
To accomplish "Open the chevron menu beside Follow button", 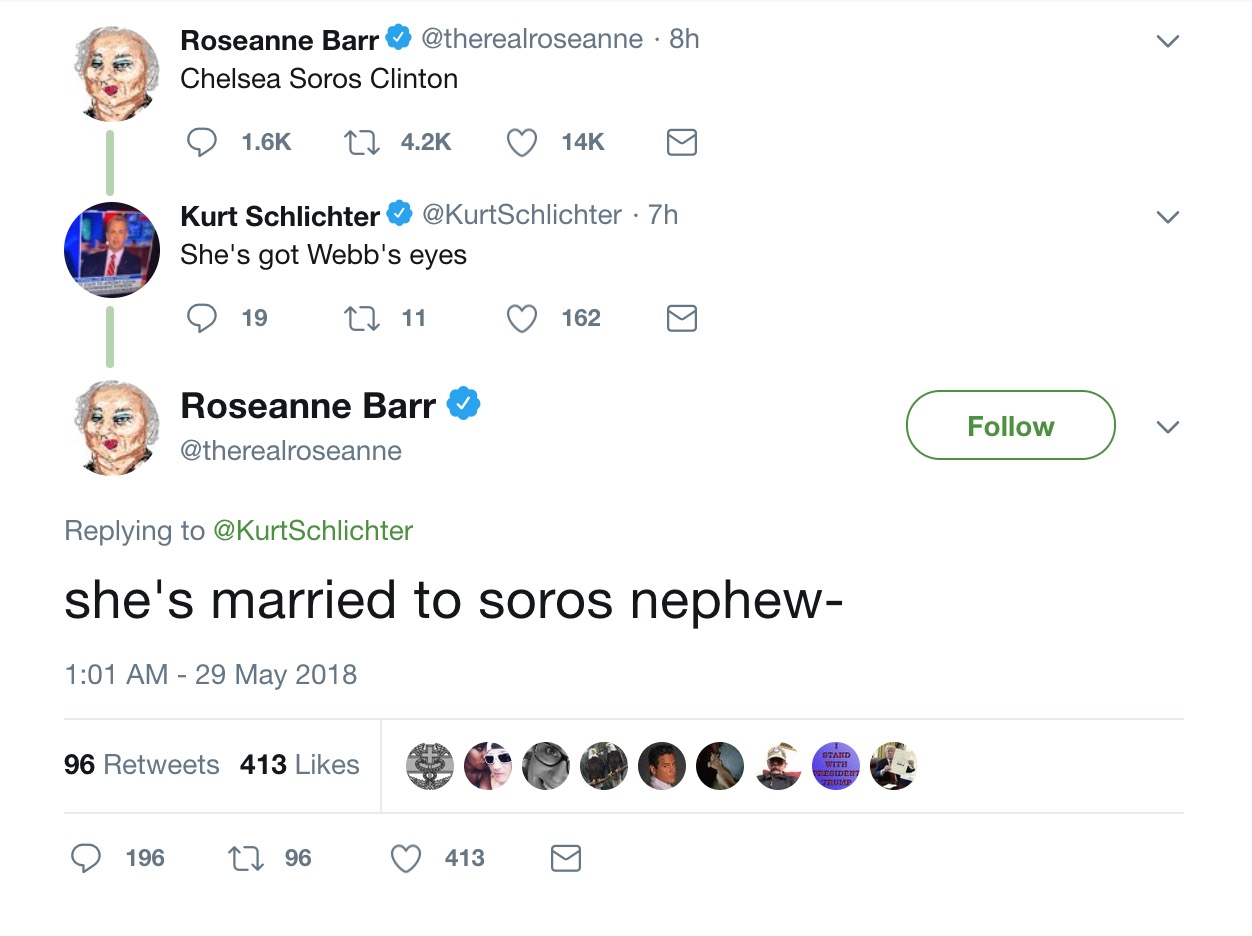I will 1167,427.
